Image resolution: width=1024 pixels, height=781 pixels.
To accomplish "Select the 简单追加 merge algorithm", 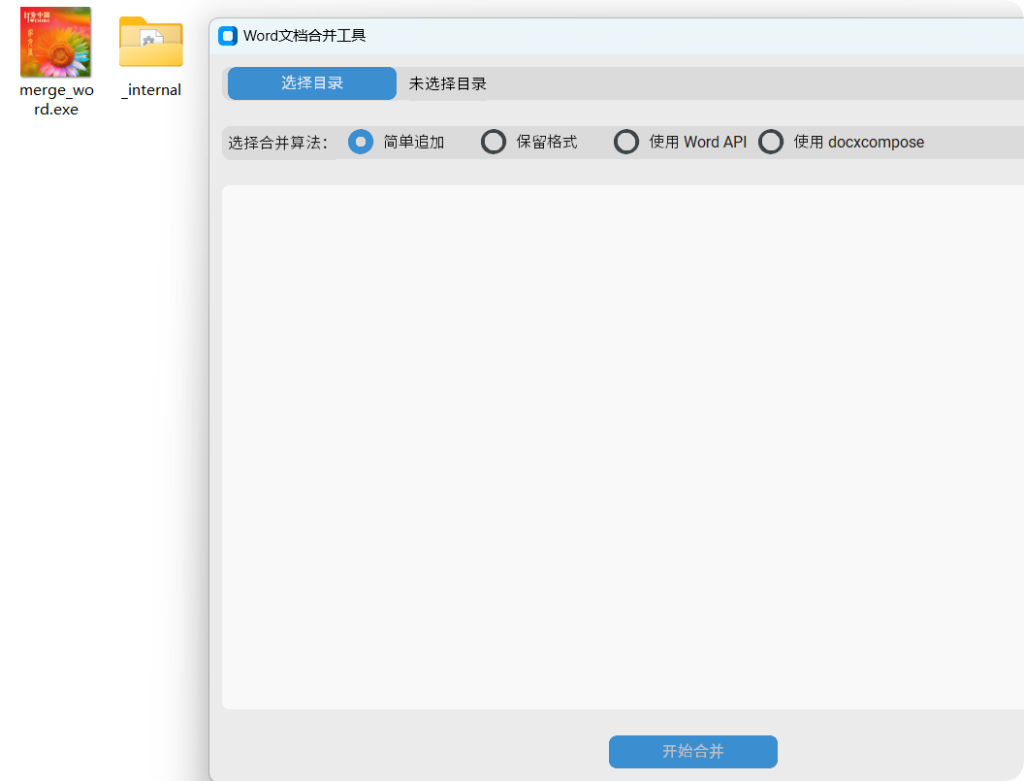I will pyautogui.click(x=360, y=142).
